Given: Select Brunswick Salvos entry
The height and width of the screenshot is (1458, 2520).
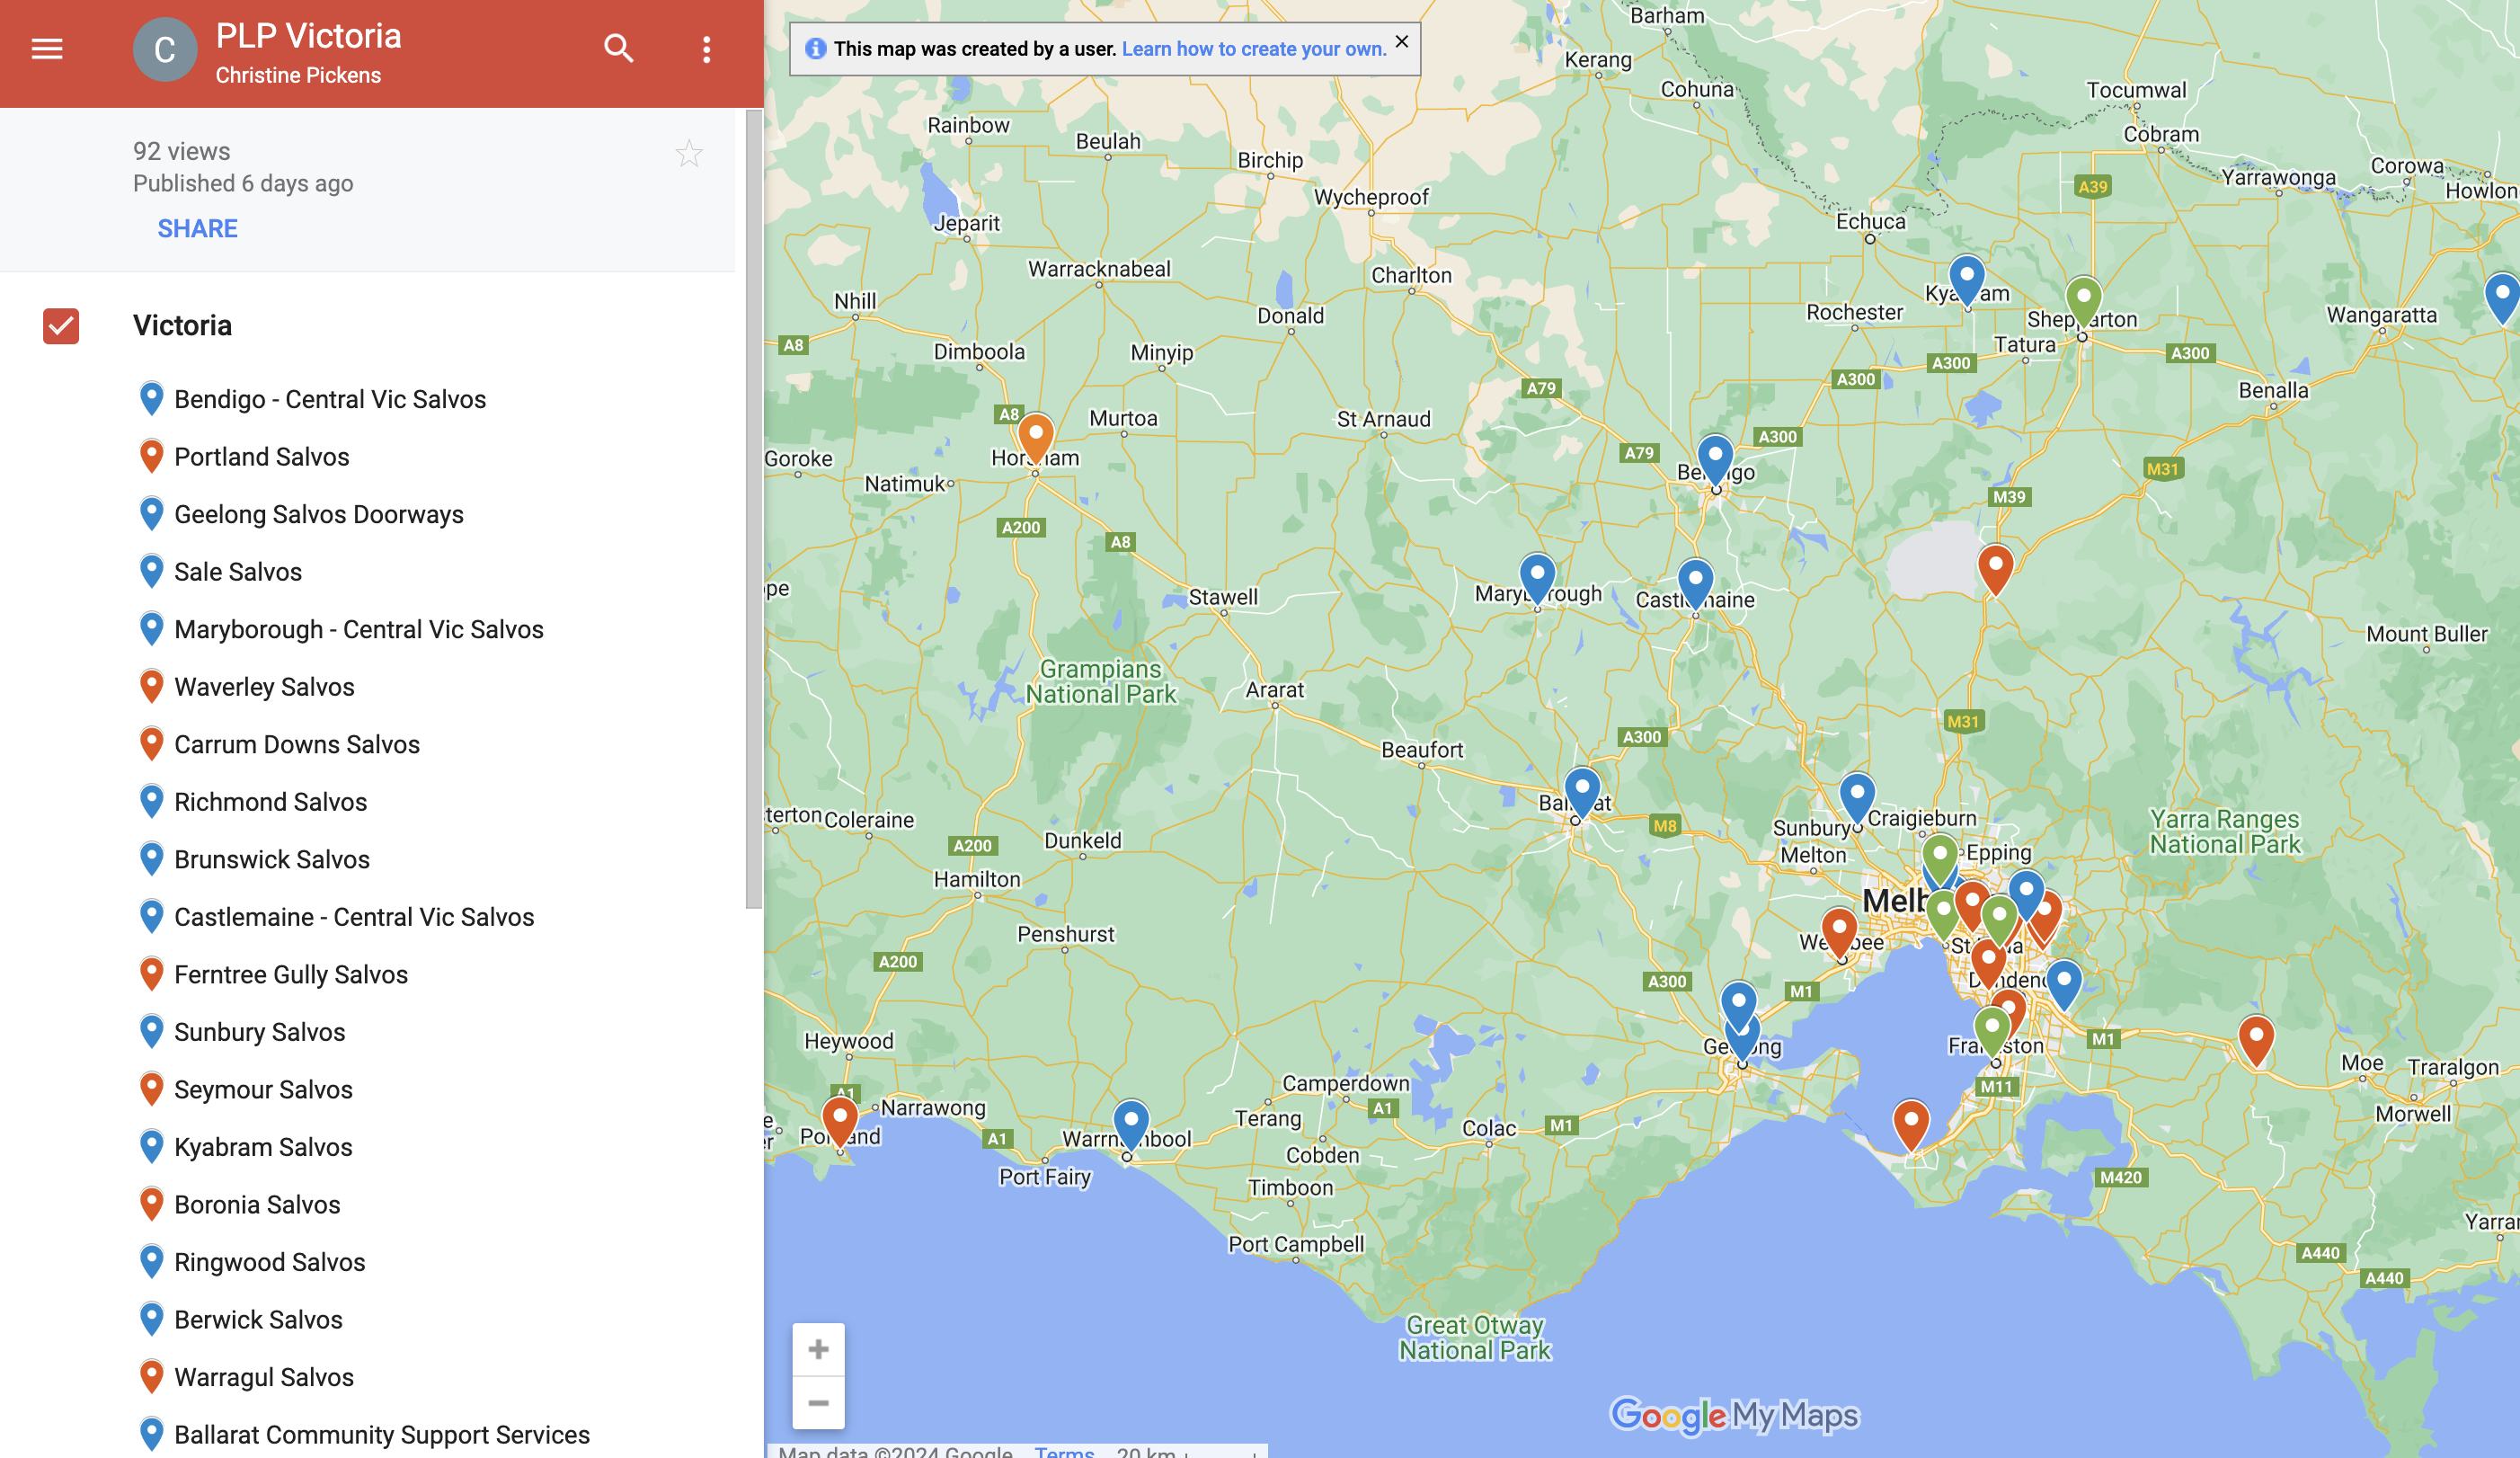Looking at the screenshot, I should click(x=272, y=859).
